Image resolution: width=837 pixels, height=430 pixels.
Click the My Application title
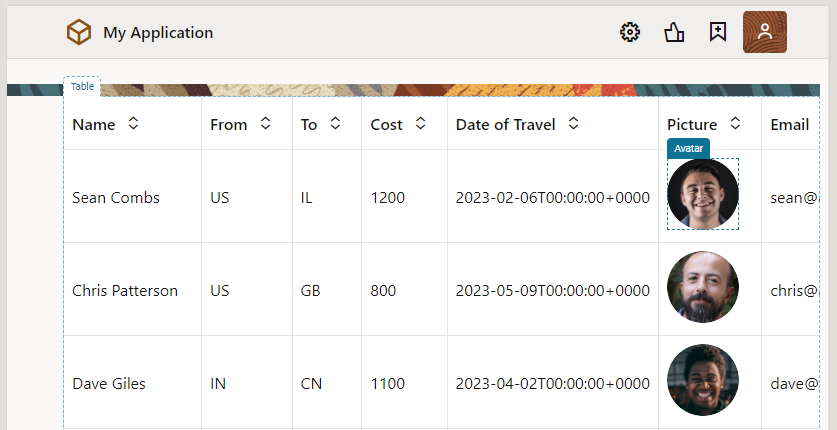(158, 33)
